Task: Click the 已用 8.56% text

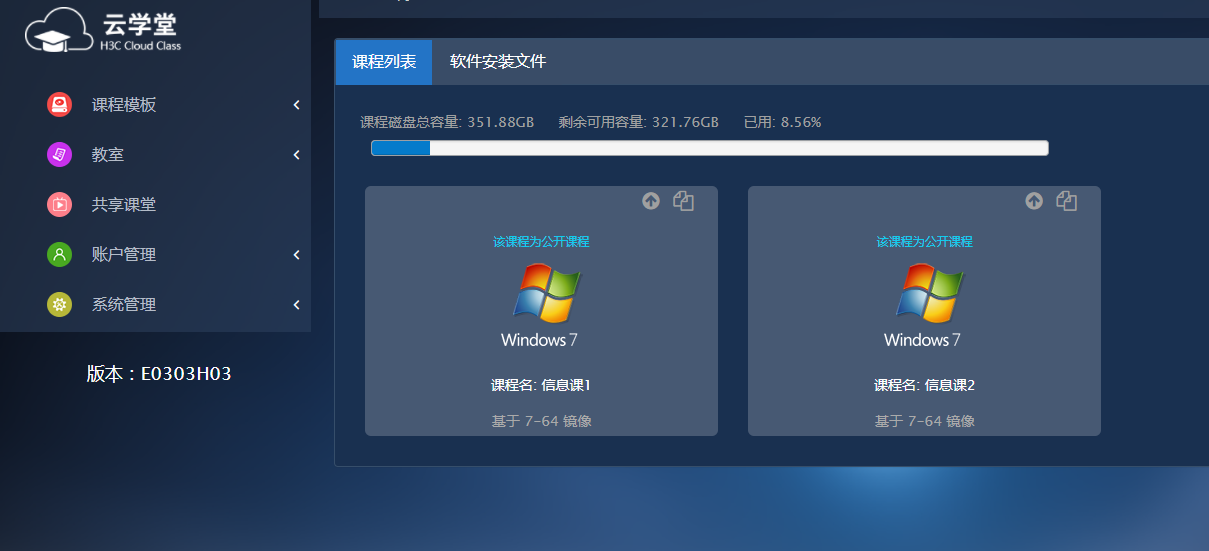Action: 783,122
